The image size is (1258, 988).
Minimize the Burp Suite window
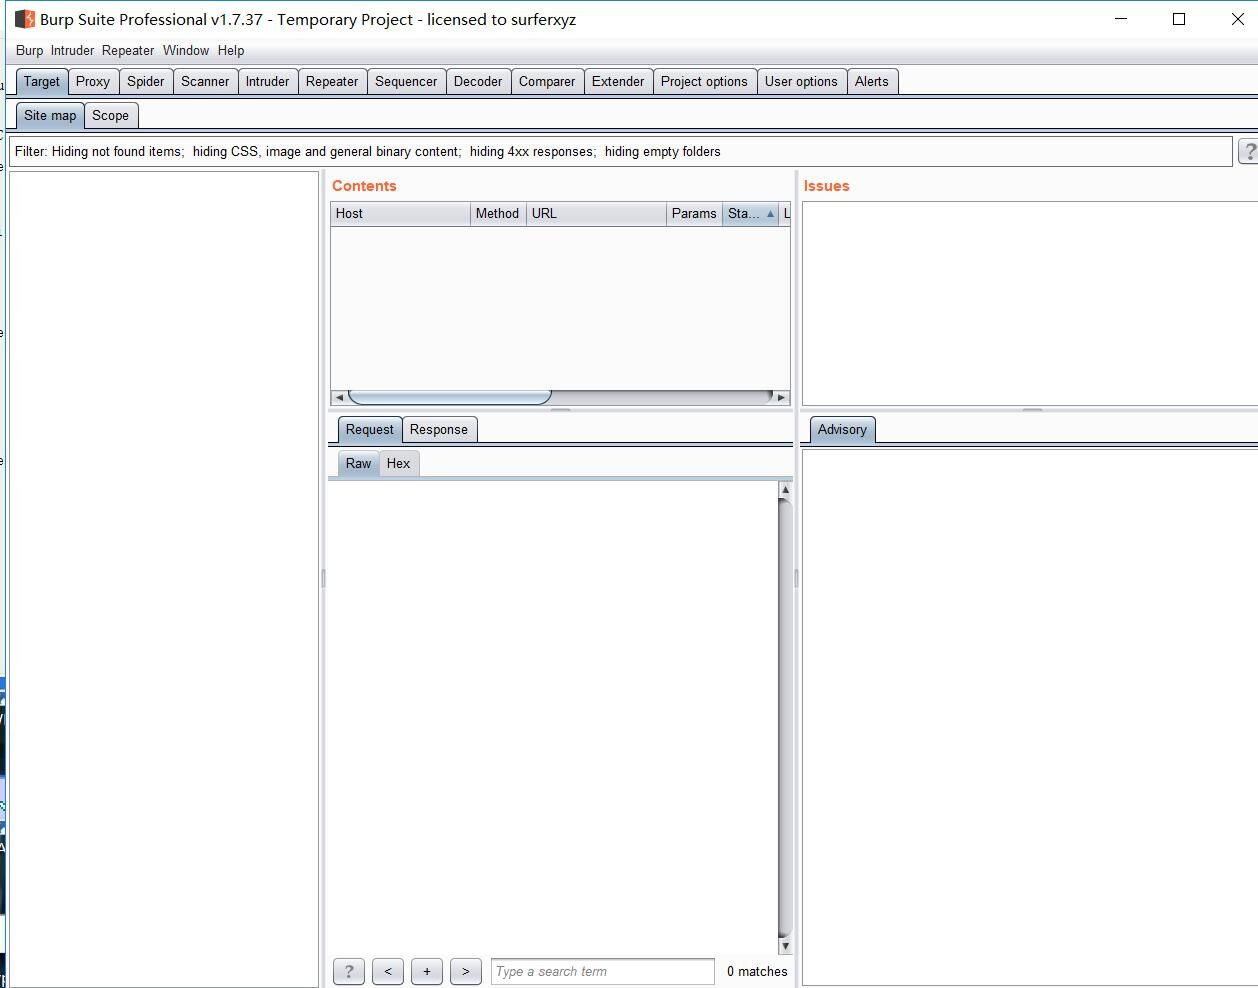coord(1121,19)
